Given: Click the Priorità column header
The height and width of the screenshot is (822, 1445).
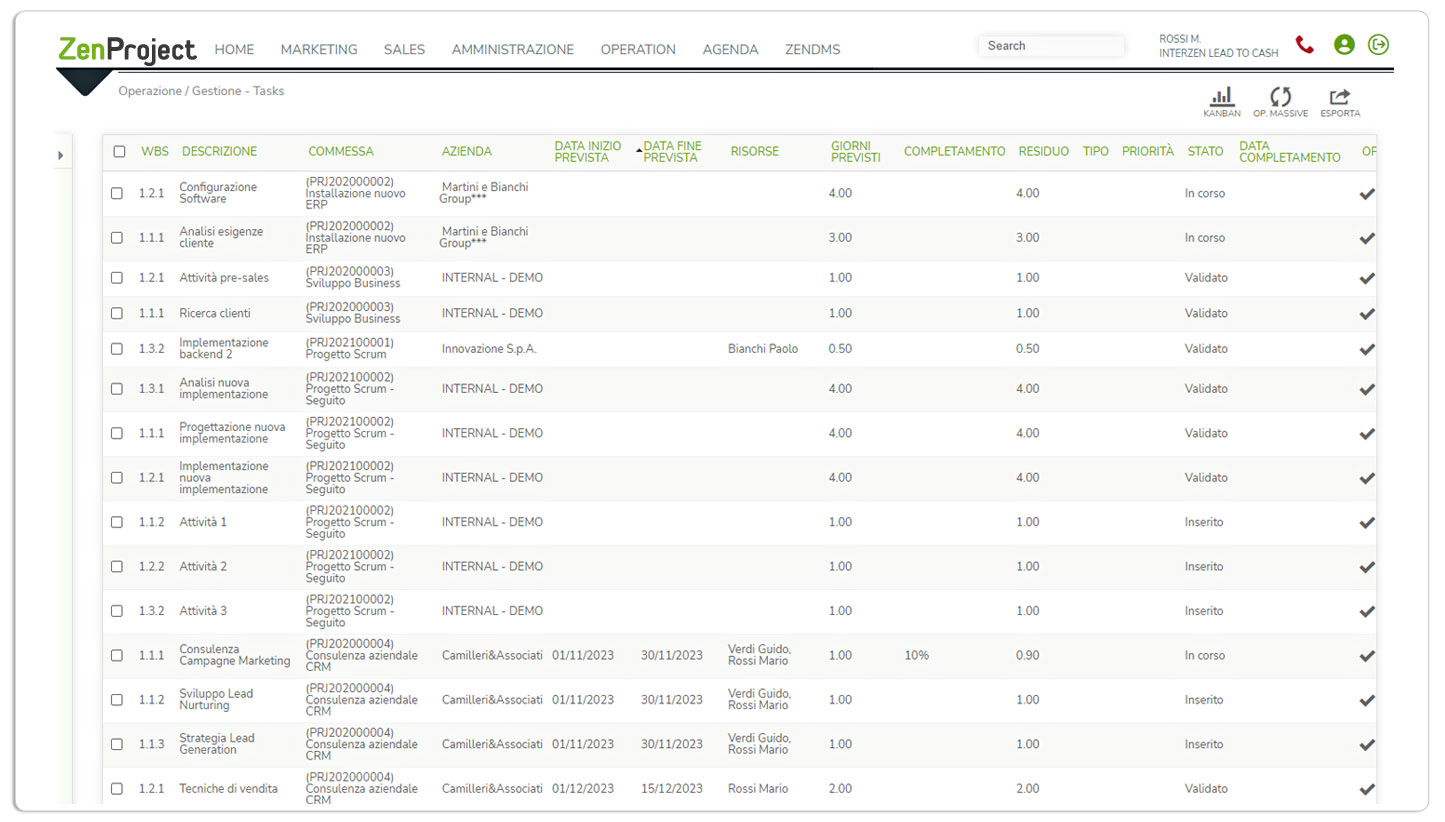Looking at the screenshot, I should (x=1148, y=152).
